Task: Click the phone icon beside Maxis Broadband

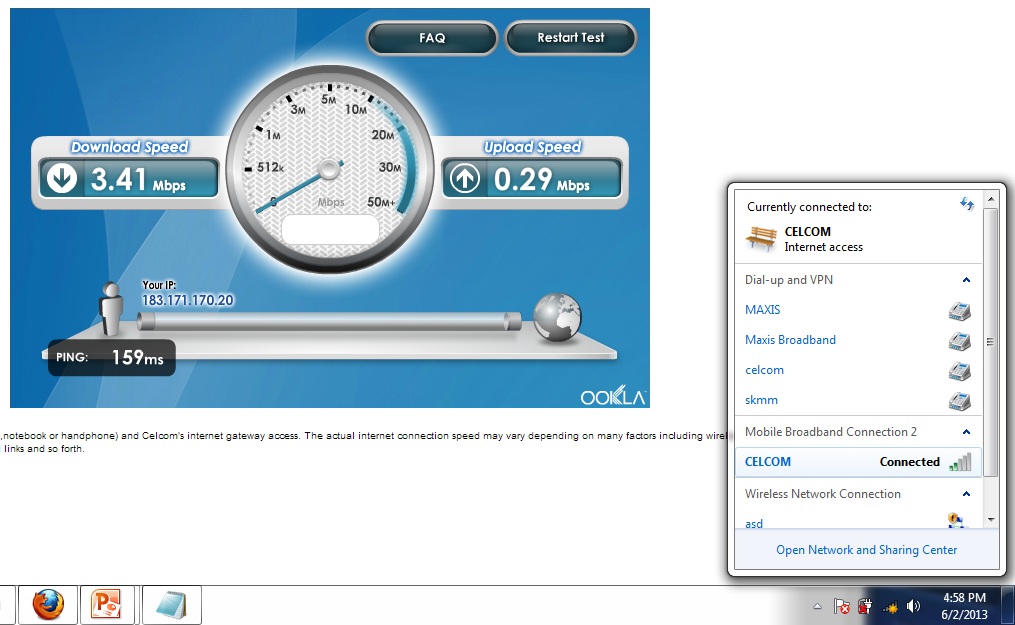Action: click(x=959, y=341)
